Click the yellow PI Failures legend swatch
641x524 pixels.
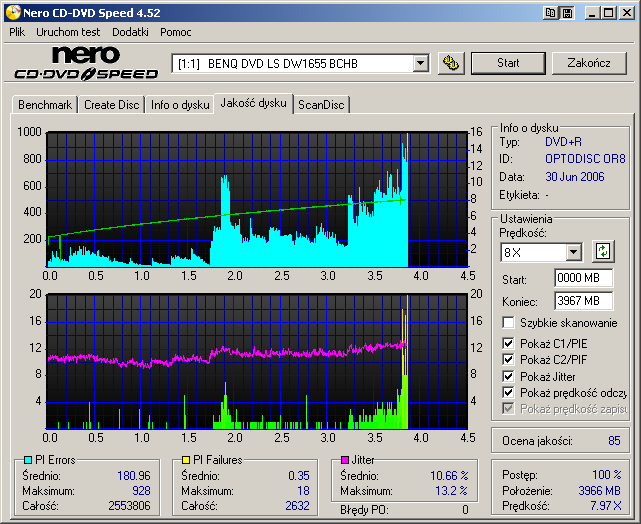(x=186, y=460)
